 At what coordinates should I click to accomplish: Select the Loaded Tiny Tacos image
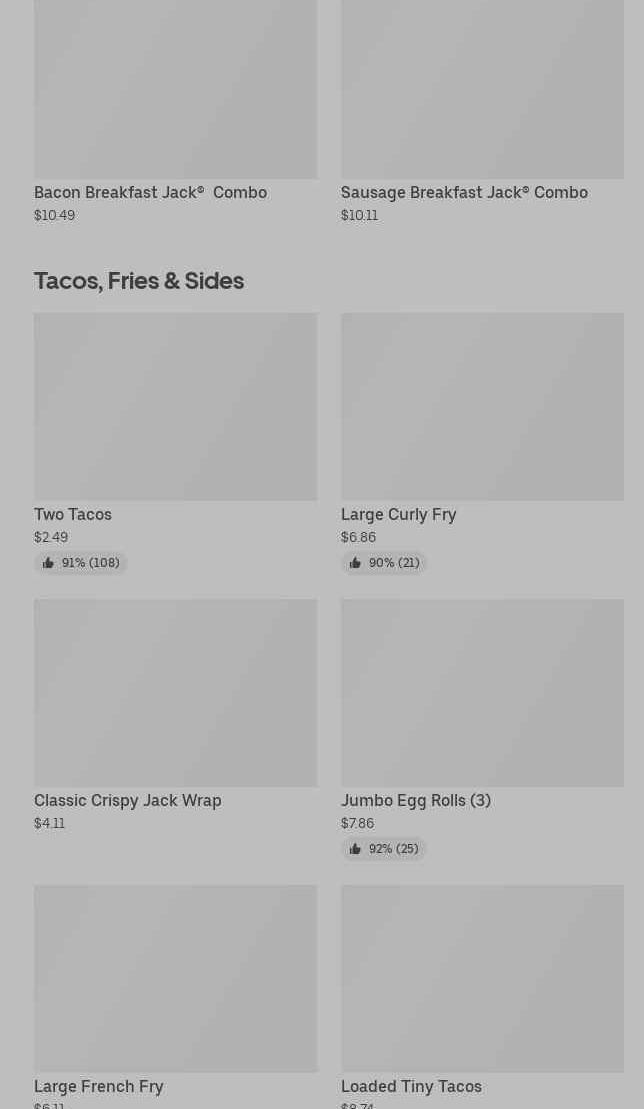pos(482,978)
